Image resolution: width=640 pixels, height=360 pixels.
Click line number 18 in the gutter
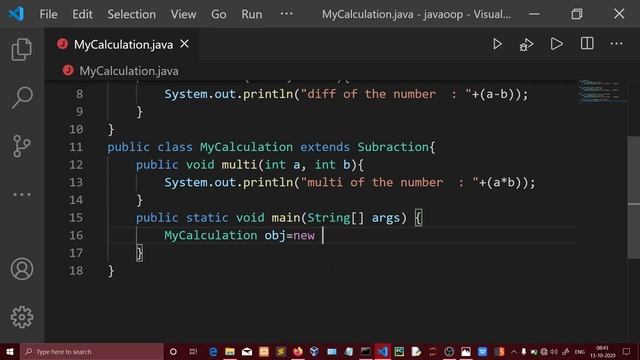(x=76, y=271)
